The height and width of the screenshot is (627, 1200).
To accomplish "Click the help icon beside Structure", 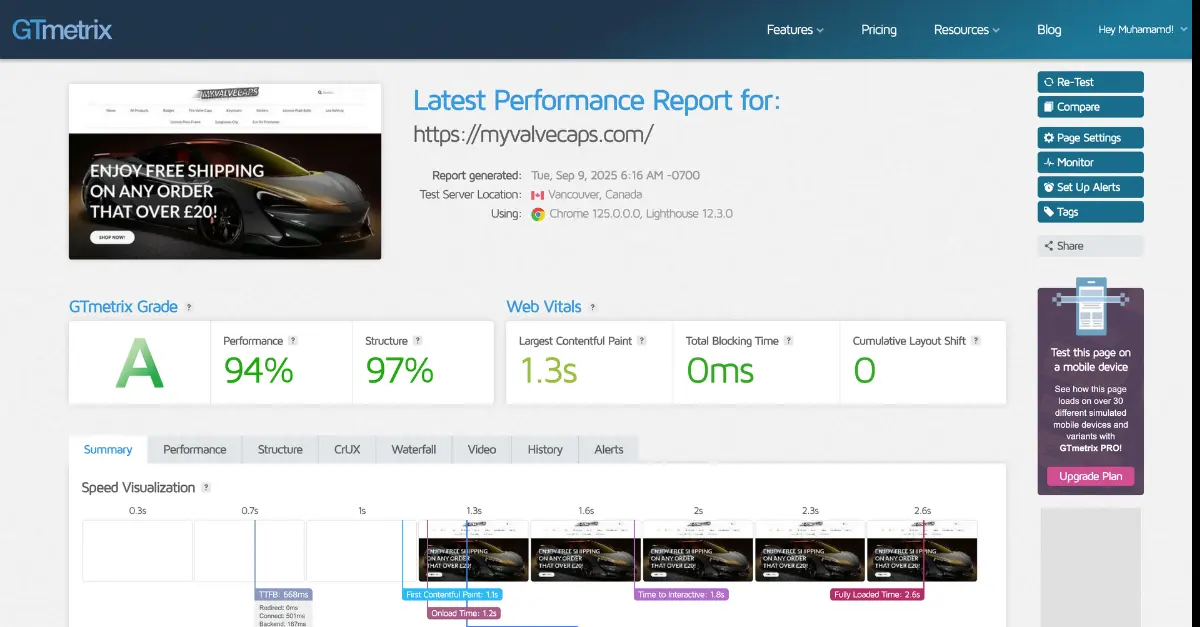I will point(418,341).
